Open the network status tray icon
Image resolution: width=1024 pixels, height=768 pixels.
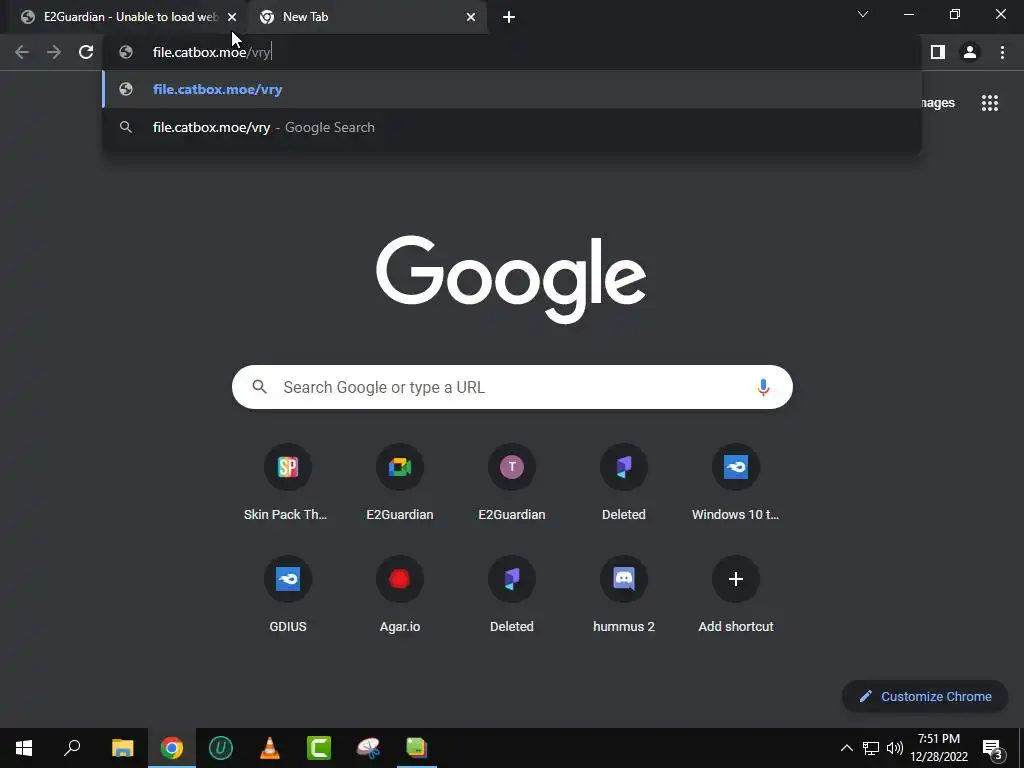coord(871,748)
